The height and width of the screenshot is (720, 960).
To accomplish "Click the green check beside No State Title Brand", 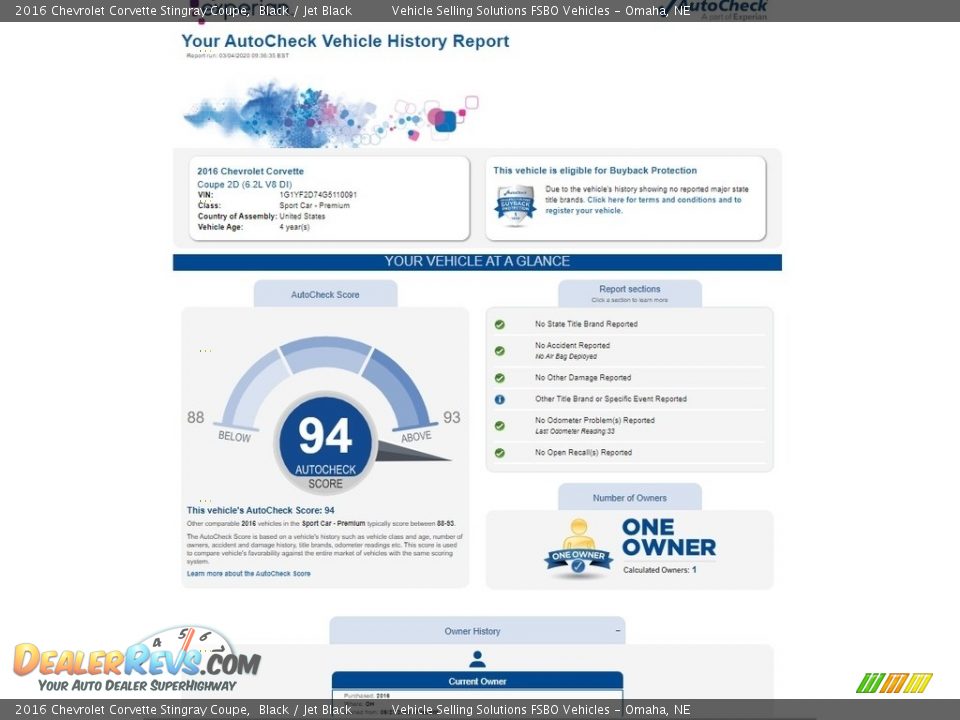I will coord(500,324).
